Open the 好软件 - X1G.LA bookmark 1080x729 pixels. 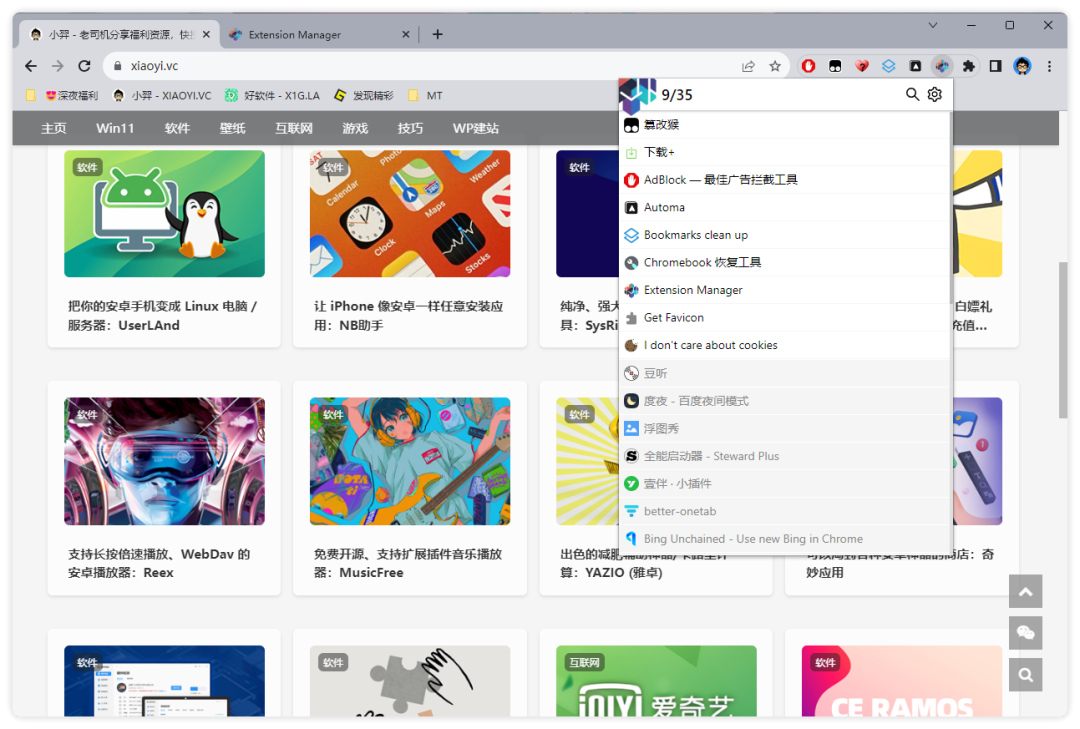pos(273,96)
